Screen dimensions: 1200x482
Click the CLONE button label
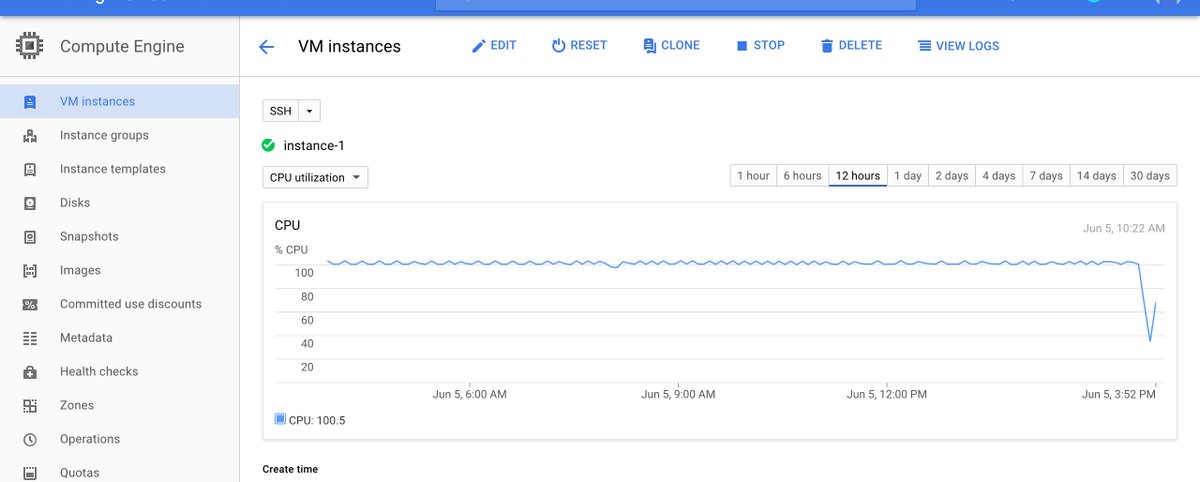681,46
